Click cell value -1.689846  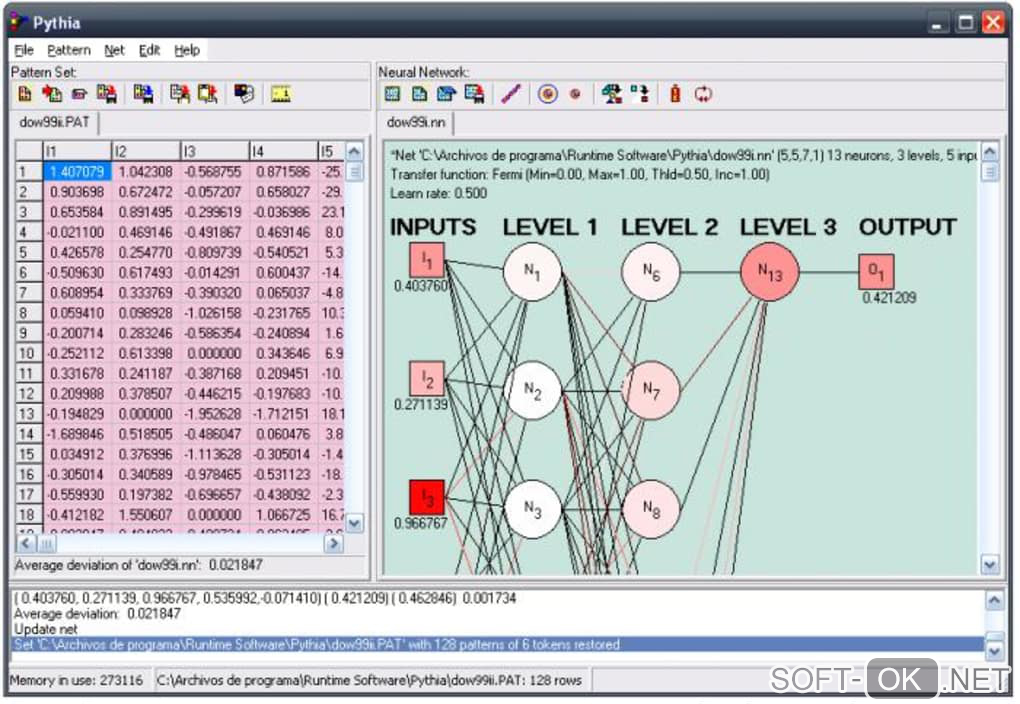[77, 434]
